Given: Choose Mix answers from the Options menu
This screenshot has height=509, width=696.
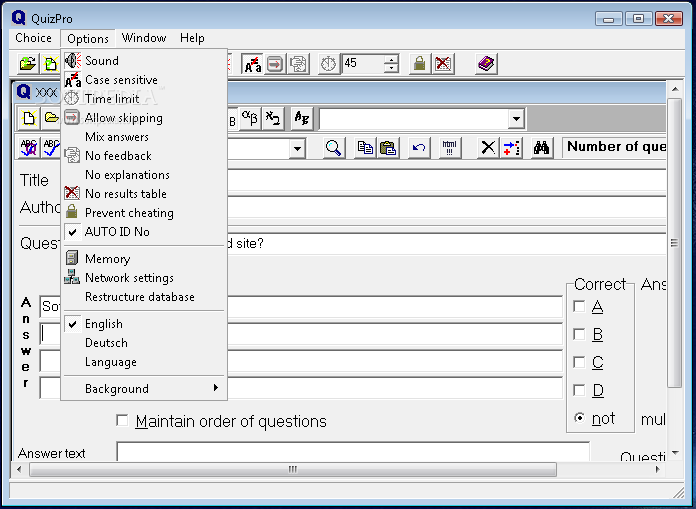Looking at the screenshot, I should pyautogui.click(x=144, y=137).
